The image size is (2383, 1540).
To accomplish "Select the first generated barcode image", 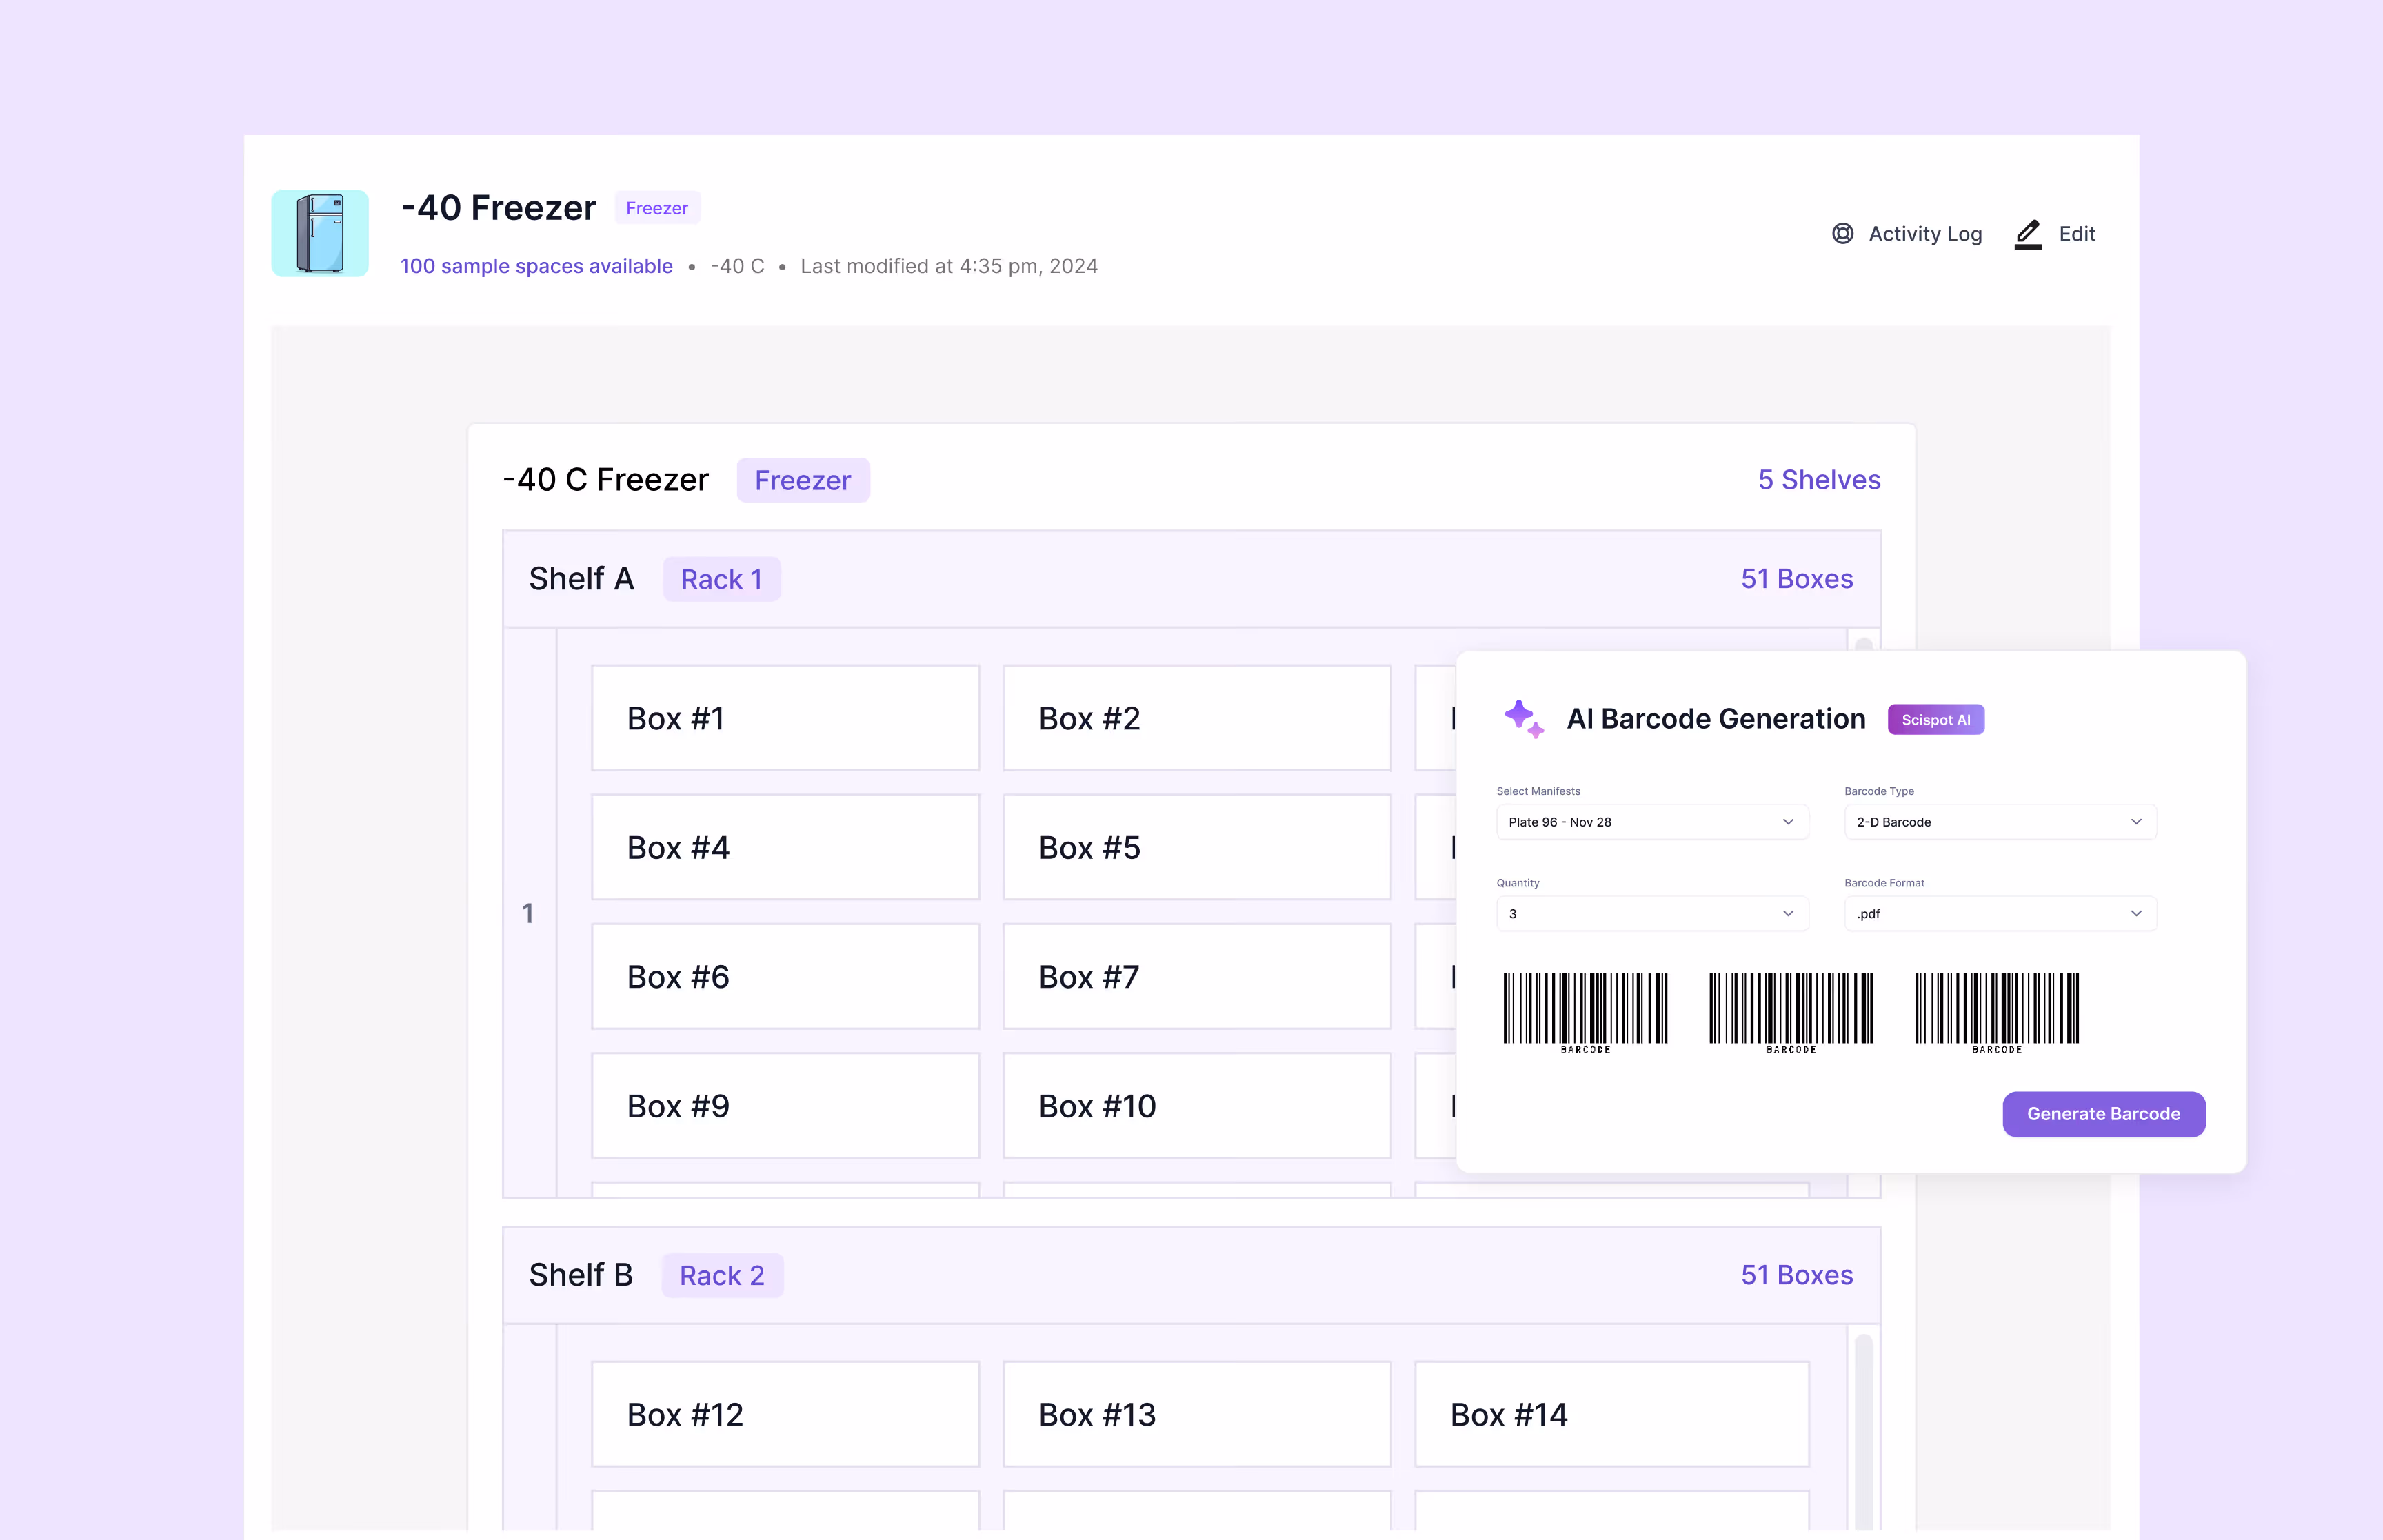I will [x=1585, y=1010].
